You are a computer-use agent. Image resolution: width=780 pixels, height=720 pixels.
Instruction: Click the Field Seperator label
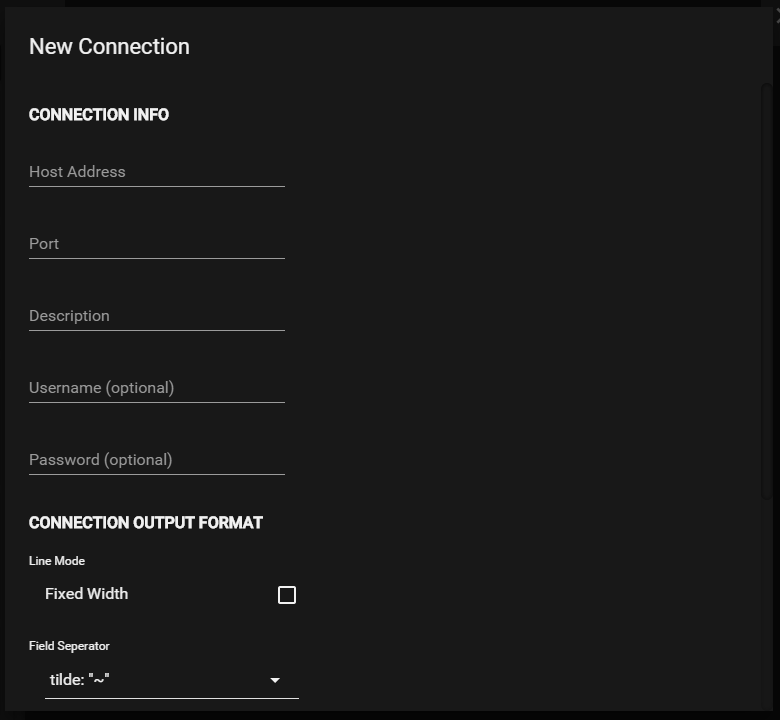pyautogui.click(x=69, y=646)
